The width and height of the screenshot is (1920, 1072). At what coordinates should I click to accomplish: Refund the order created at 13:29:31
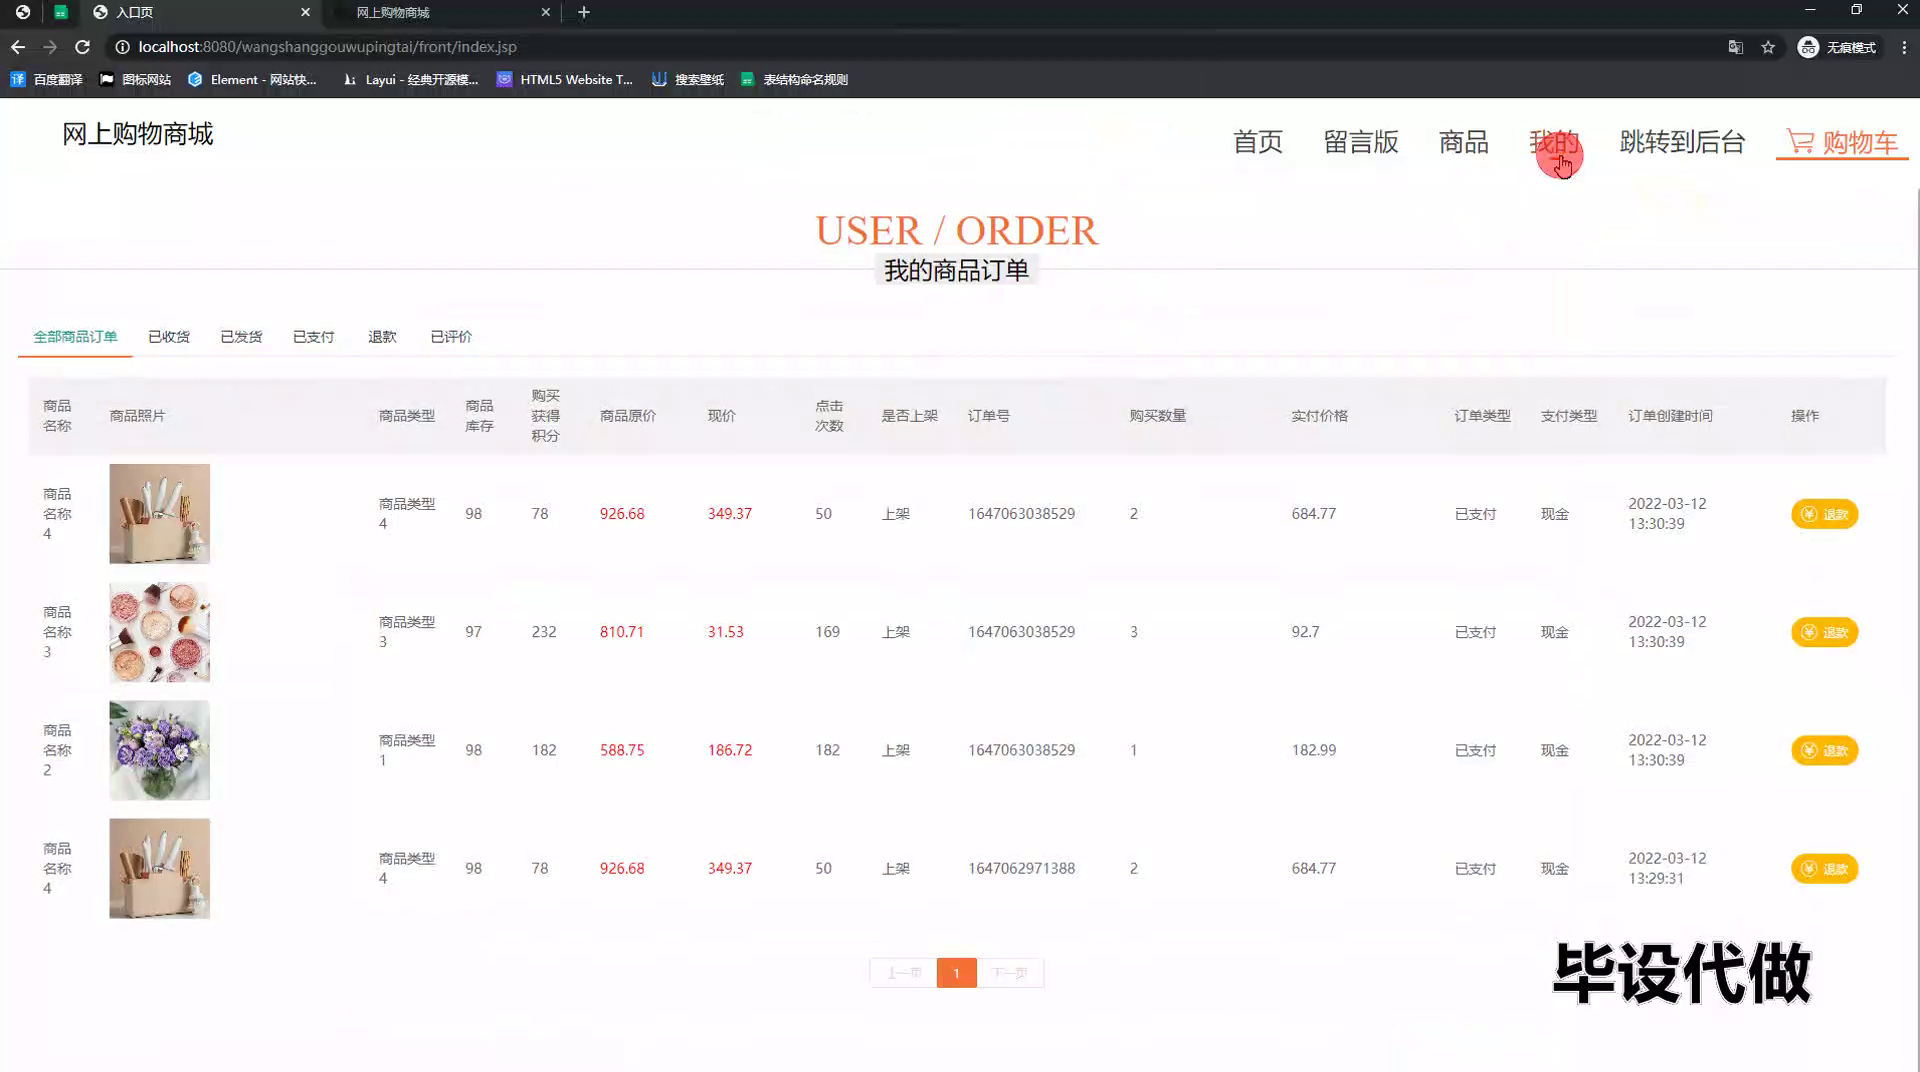click(x=1824, y=869)
